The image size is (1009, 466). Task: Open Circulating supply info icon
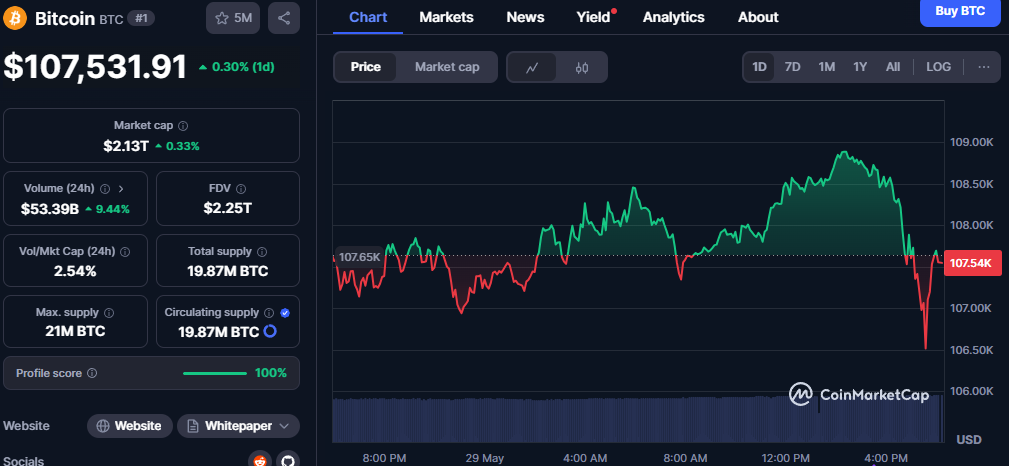click(269, 313)
